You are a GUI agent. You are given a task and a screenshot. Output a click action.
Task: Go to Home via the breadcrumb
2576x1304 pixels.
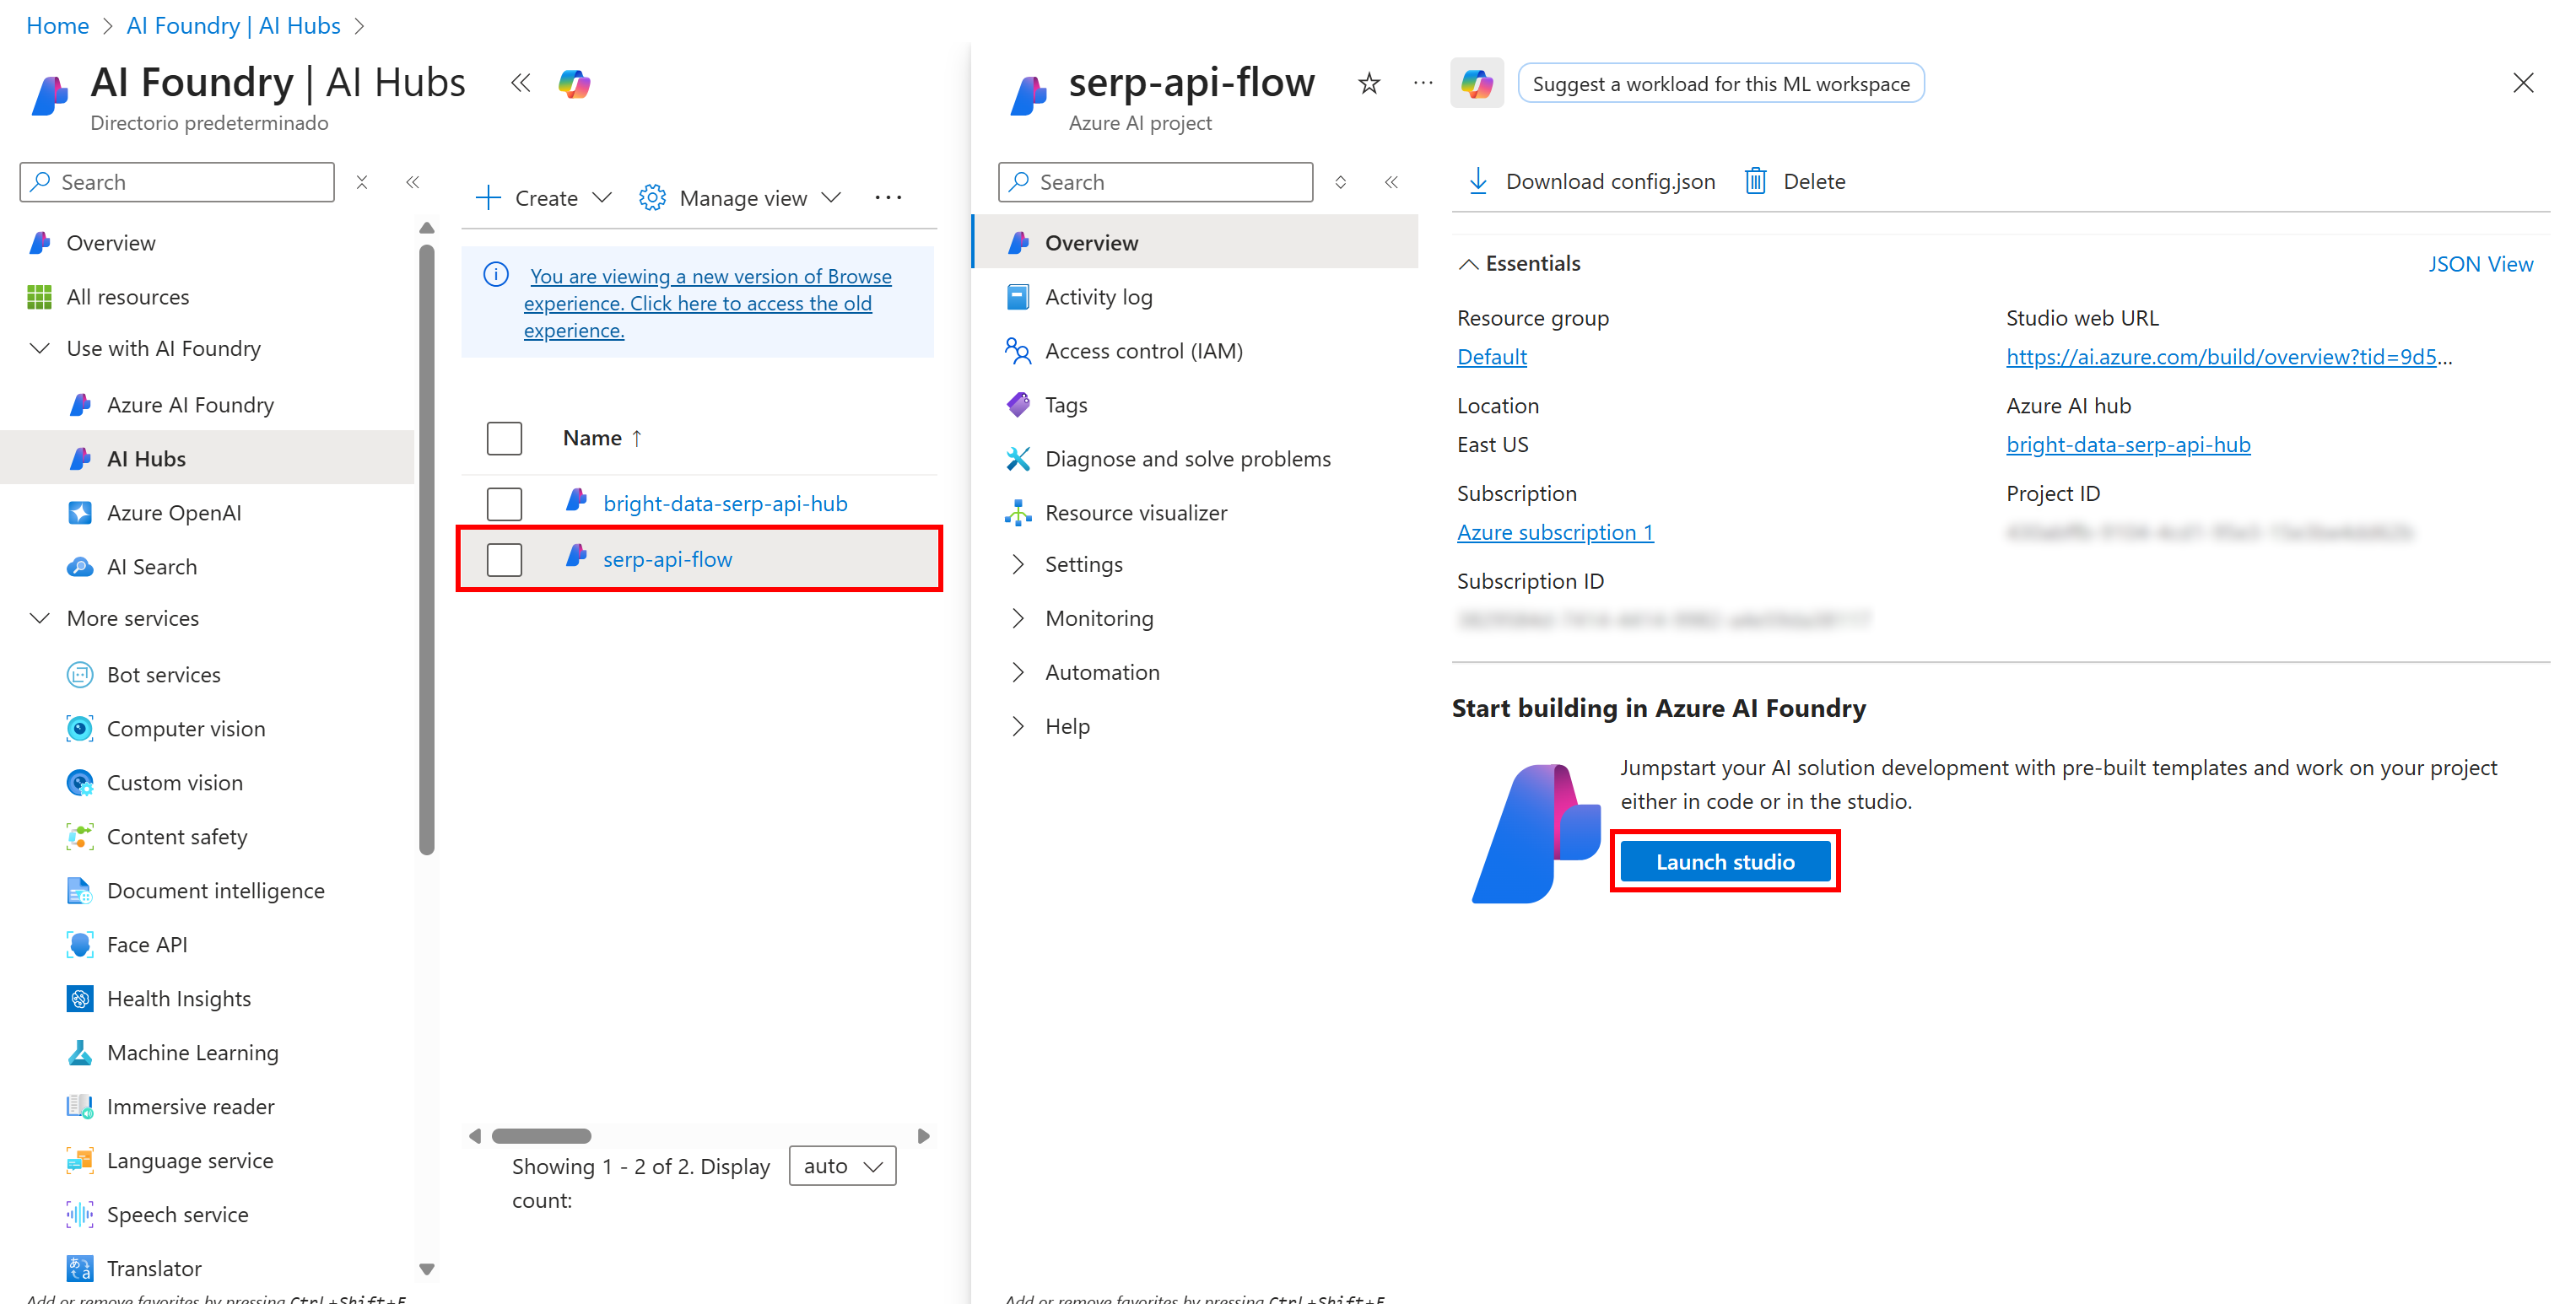pyautogui.click(x=57, y=25)
